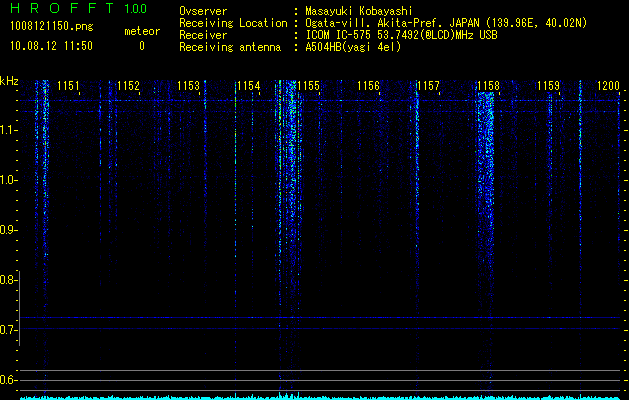Click the HROFFT 1.0.0 title text
This screenshot has width=629, height=400.
point(78,8)
